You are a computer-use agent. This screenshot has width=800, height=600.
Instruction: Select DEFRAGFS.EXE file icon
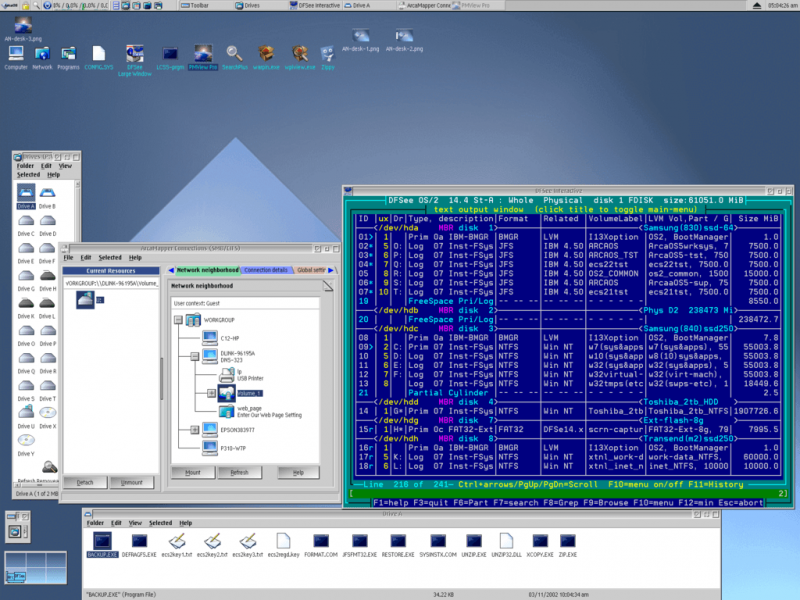click(139, 545)
